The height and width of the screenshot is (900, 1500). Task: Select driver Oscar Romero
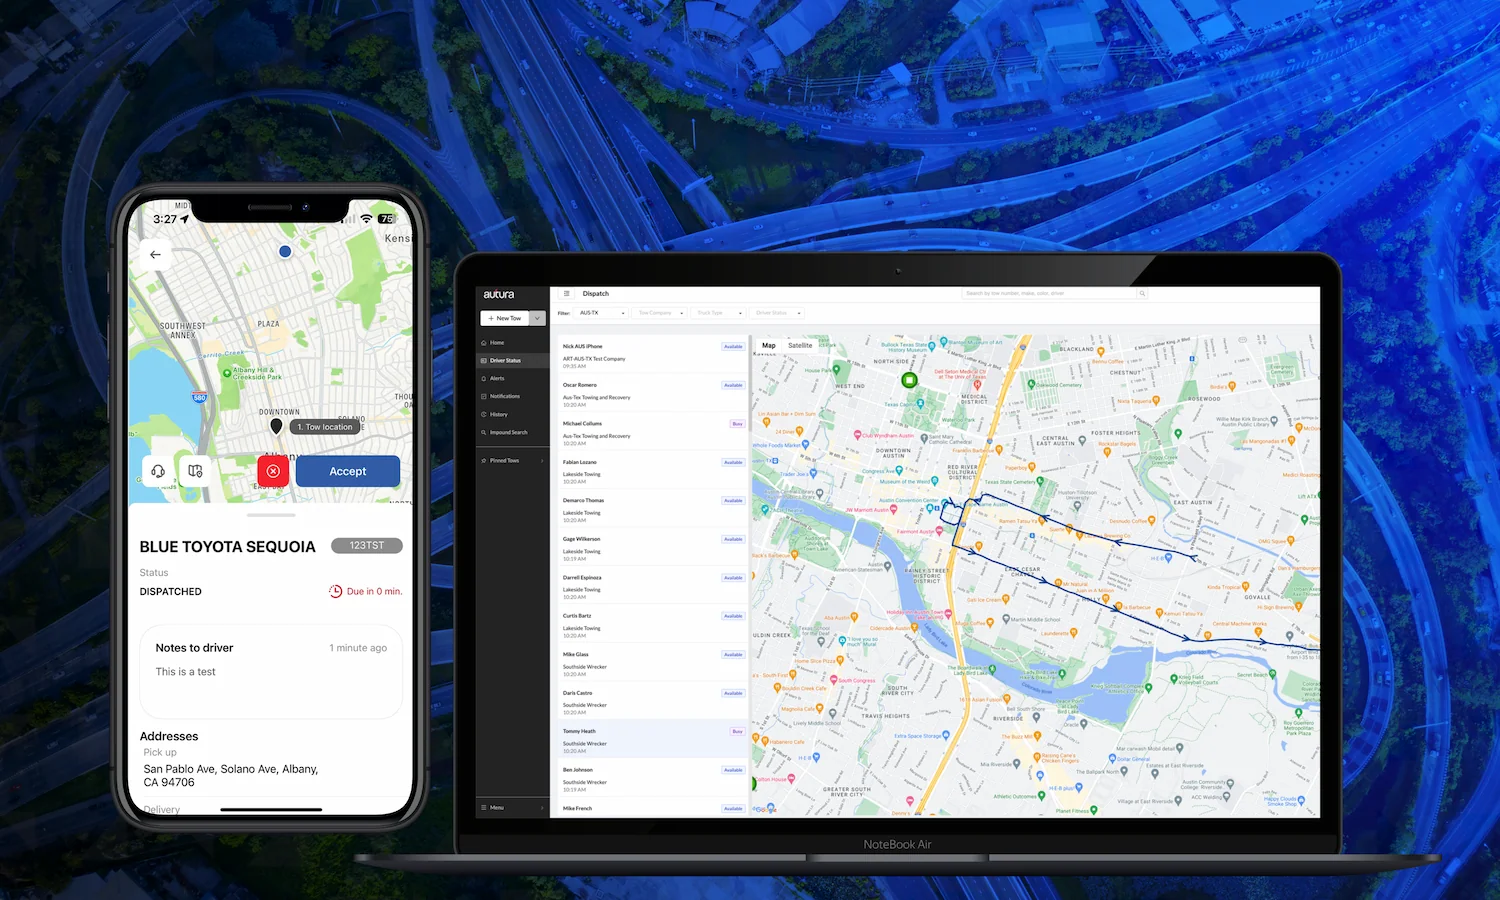[651, 394]
